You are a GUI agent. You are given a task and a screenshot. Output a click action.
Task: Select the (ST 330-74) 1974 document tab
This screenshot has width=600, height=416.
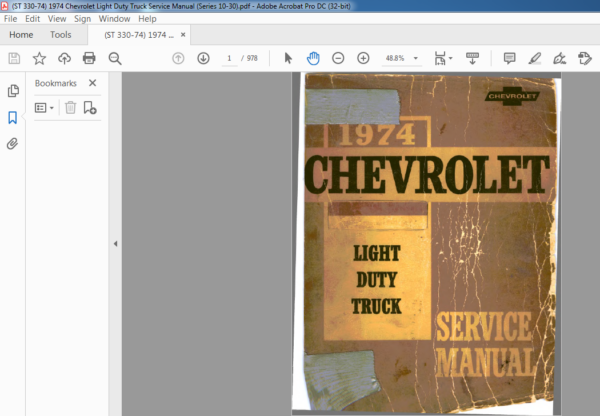click(139, 35)
